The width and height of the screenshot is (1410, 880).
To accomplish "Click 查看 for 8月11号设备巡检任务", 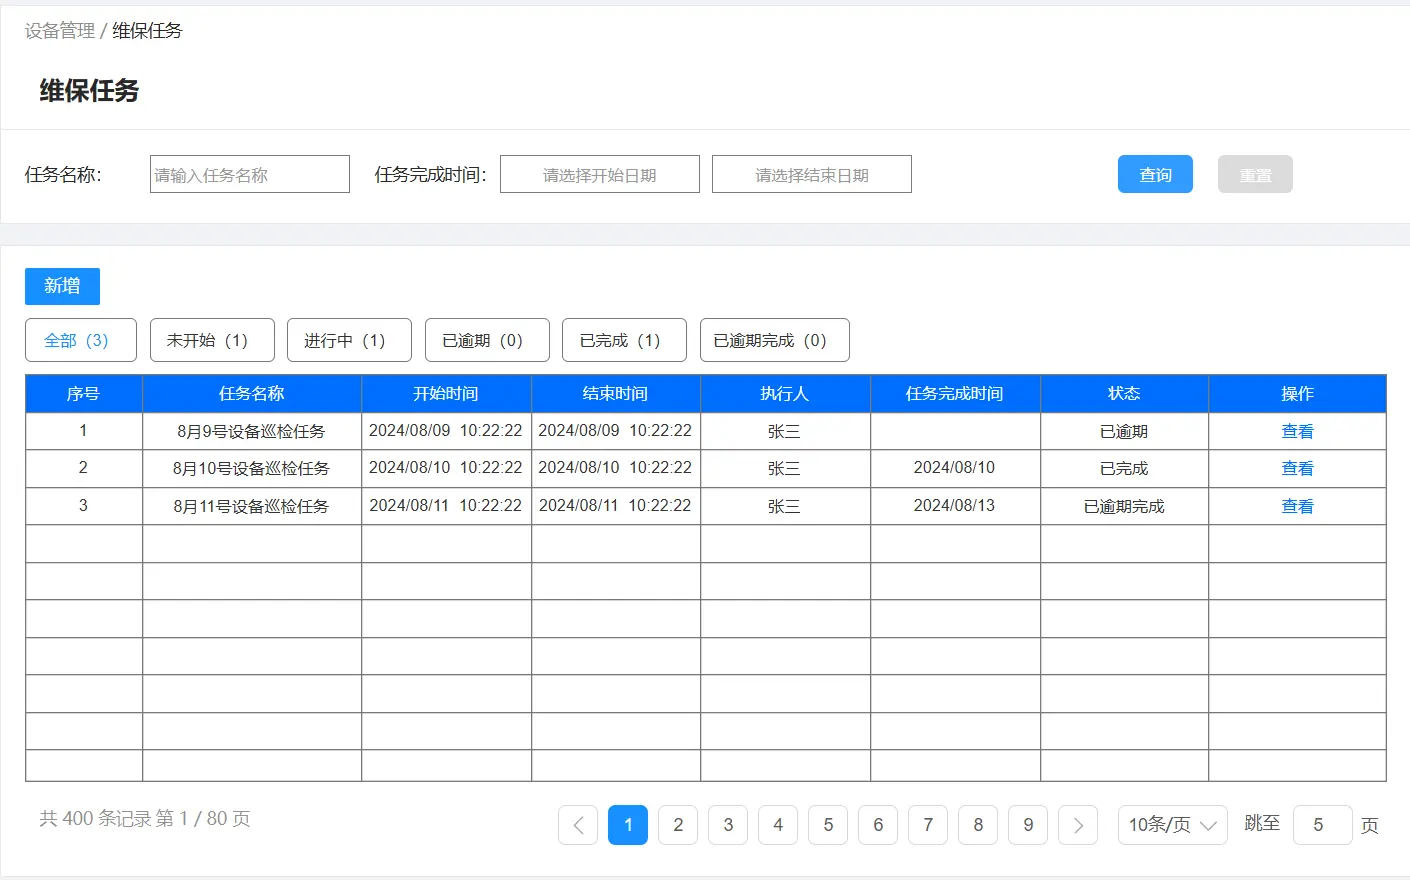I will pyautogui.click(x=1297, y=506).
